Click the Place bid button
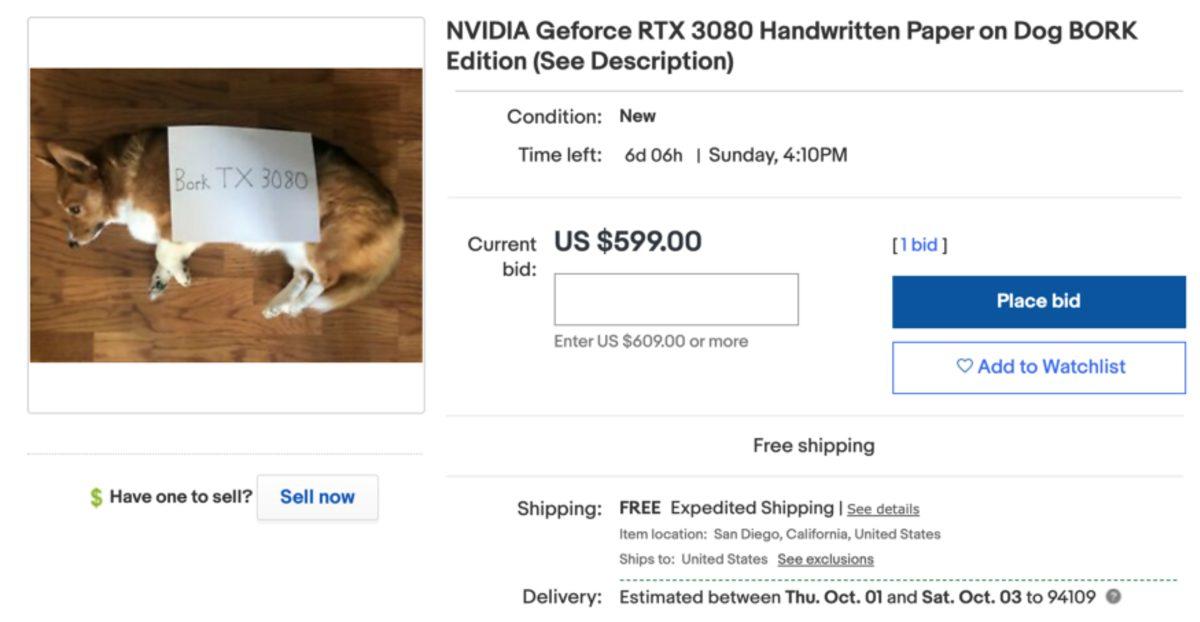 click(x=1037, y=300)
